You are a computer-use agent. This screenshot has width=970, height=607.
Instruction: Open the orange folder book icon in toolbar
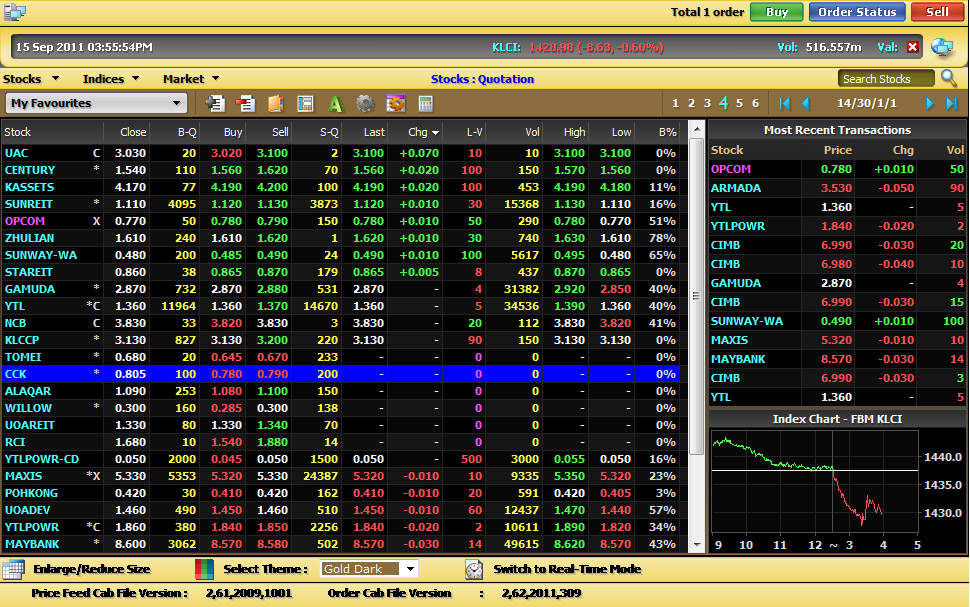click(275, 103)
